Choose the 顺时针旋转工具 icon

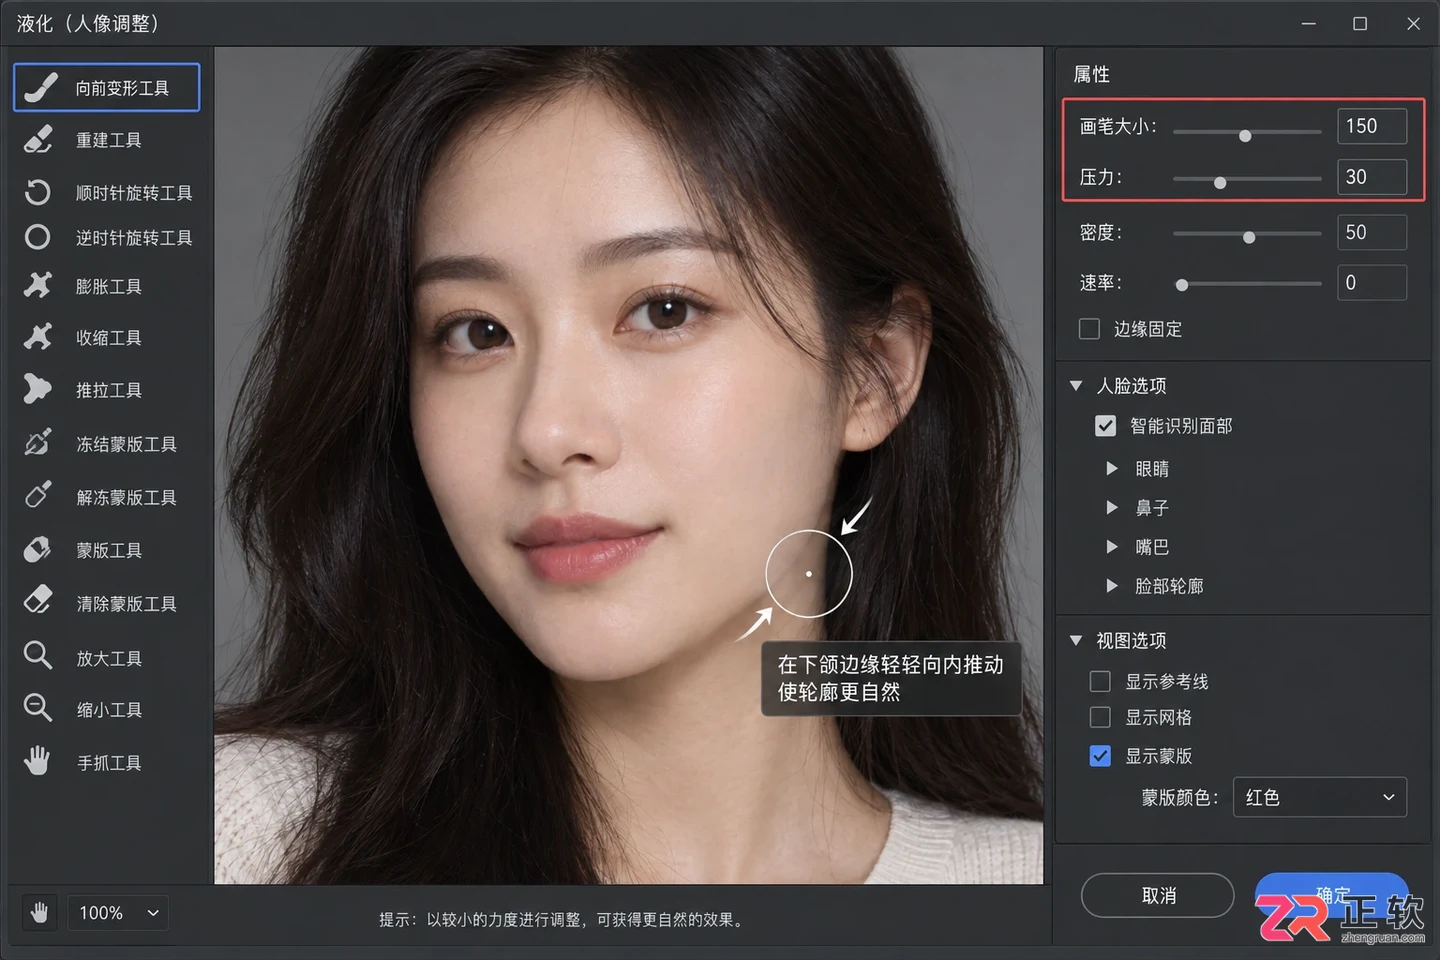pos(37,192)
